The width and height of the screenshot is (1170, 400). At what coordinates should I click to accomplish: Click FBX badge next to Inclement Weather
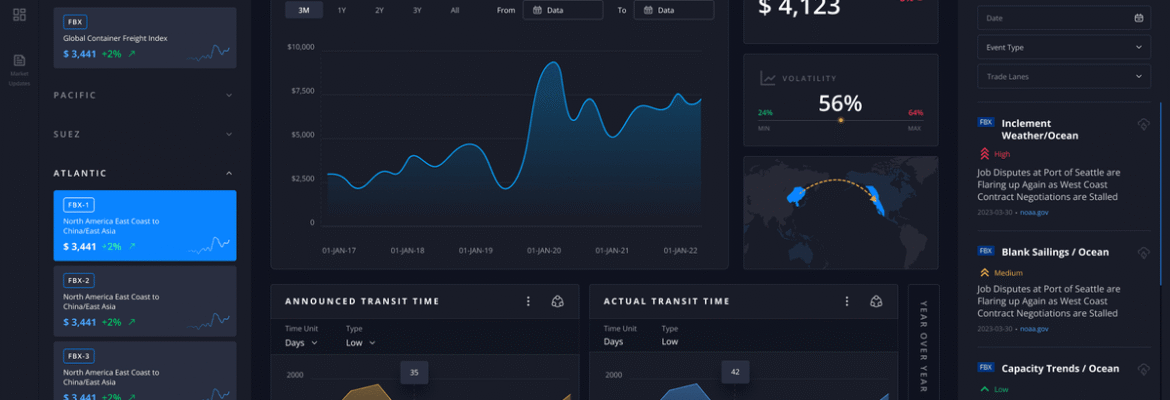point(986,122)
